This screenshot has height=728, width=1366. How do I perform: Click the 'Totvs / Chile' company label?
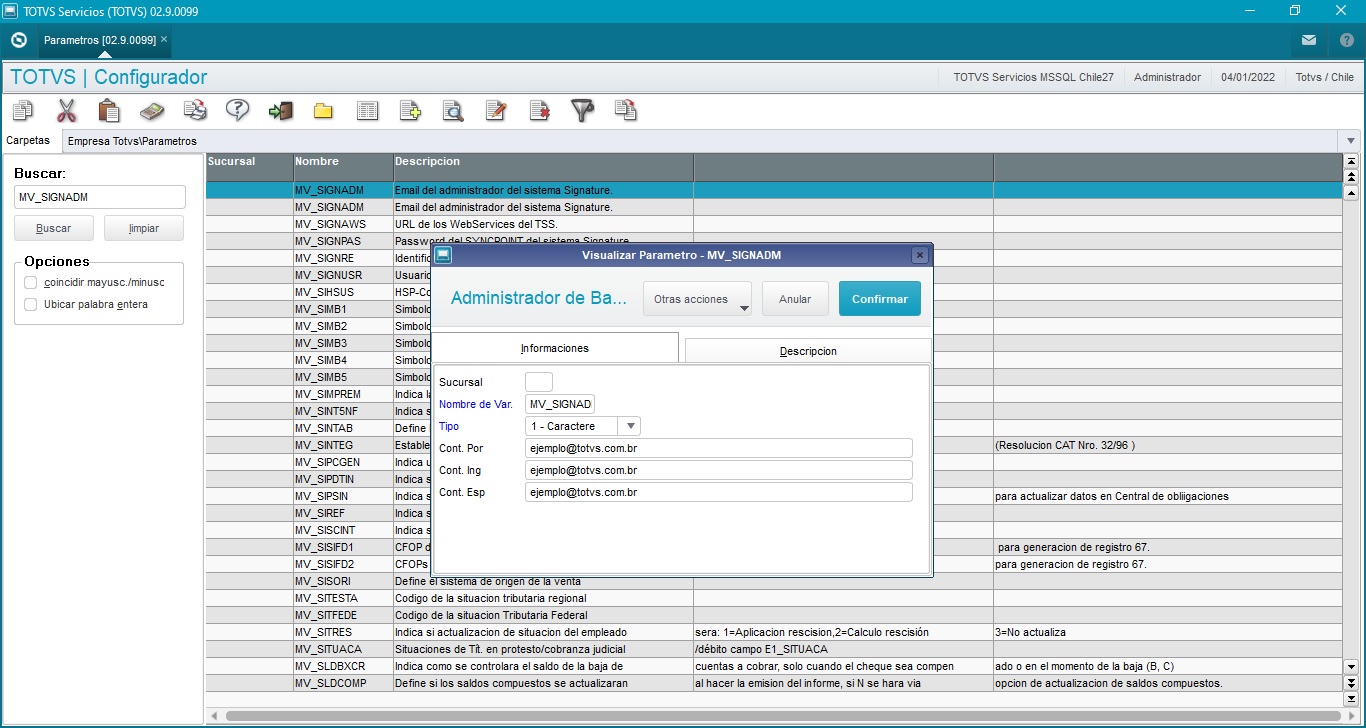click(x=1324, y=77)
